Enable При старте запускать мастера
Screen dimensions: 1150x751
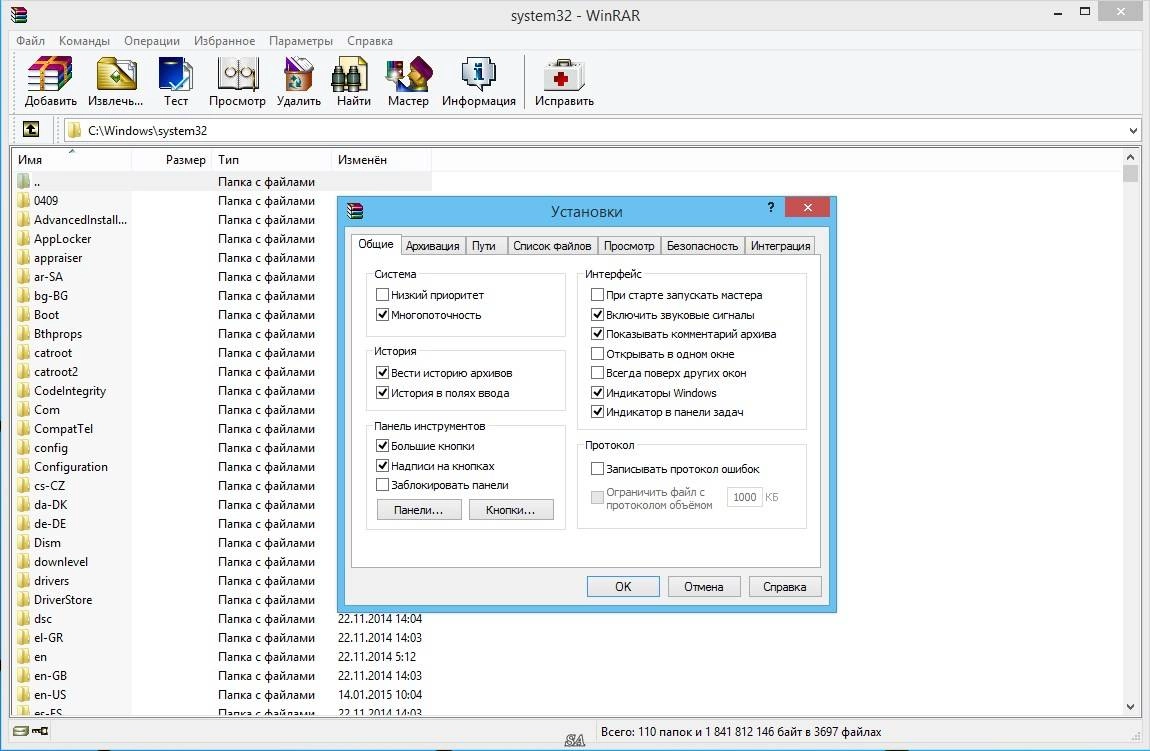click(x=597, y=295)
